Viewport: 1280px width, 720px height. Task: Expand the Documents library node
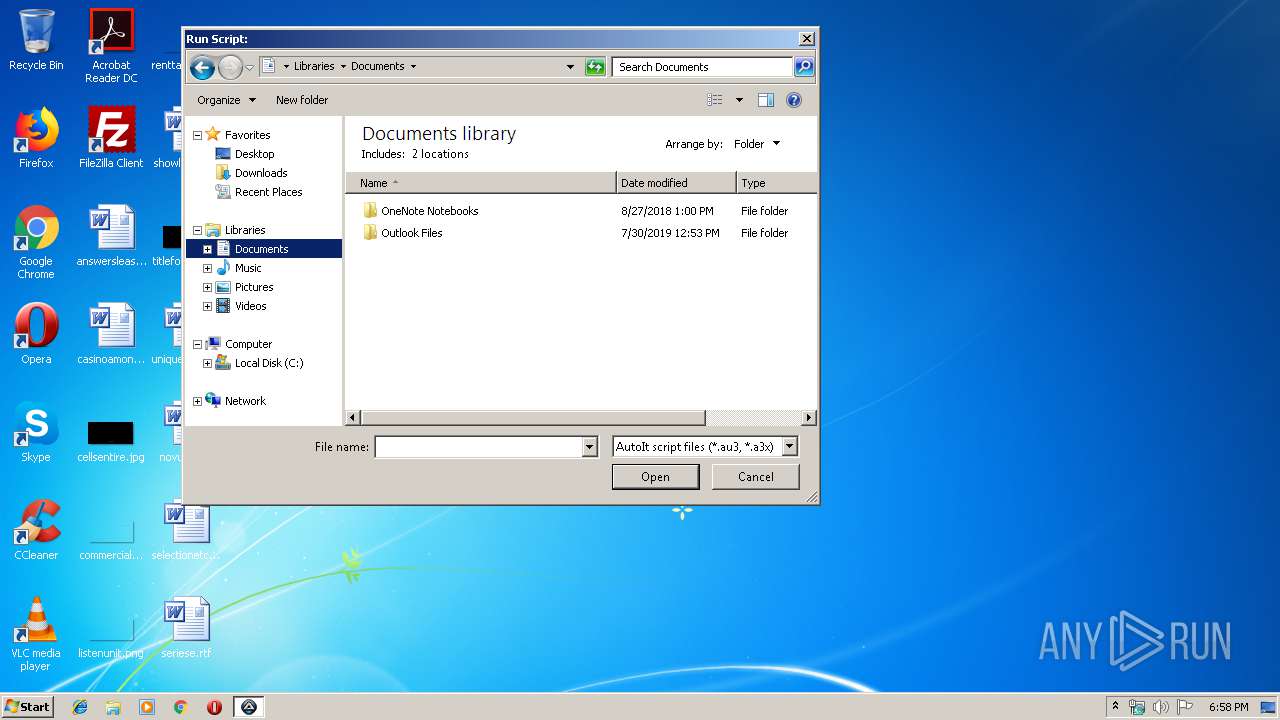207,249
